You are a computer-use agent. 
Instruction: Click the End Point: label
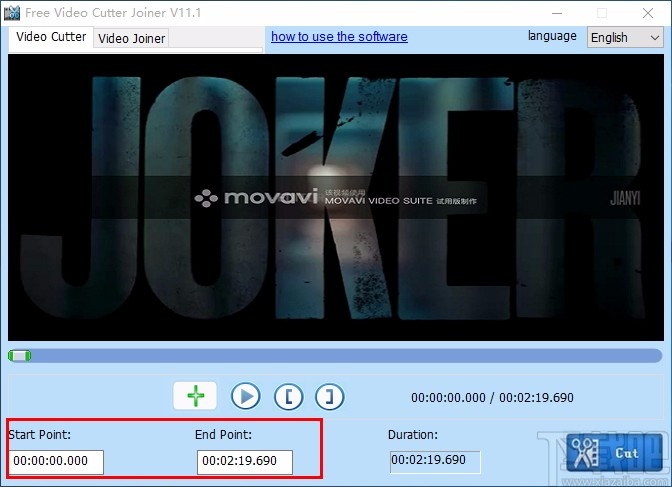pos(223,434)
